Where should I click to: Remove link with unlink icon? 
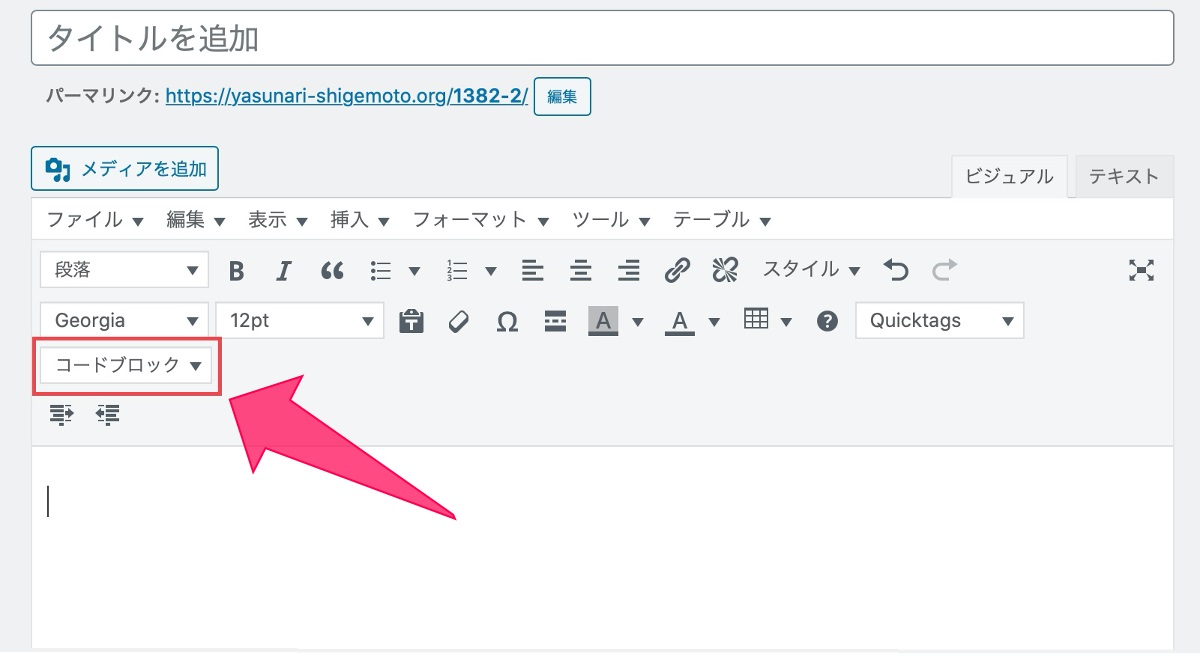[x=725, y=270]
